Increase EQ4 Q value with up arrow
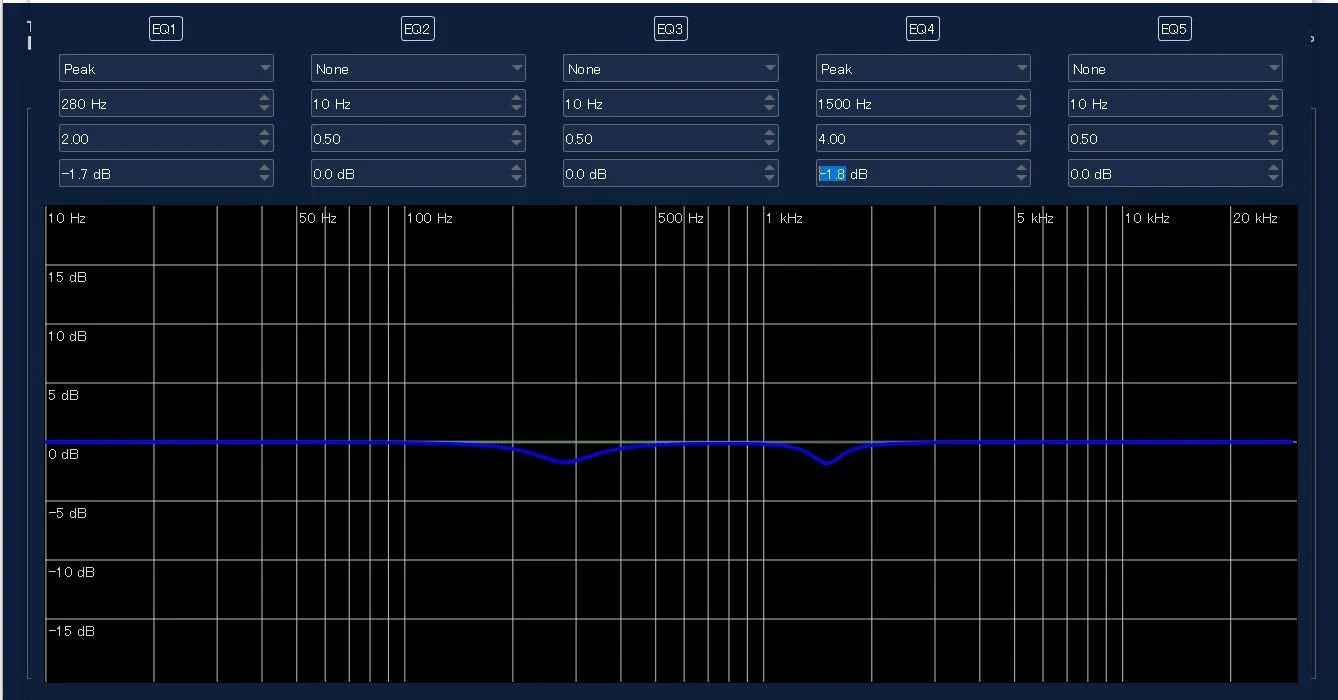This screenshot has height=700, width=1338. [1022, 133]
